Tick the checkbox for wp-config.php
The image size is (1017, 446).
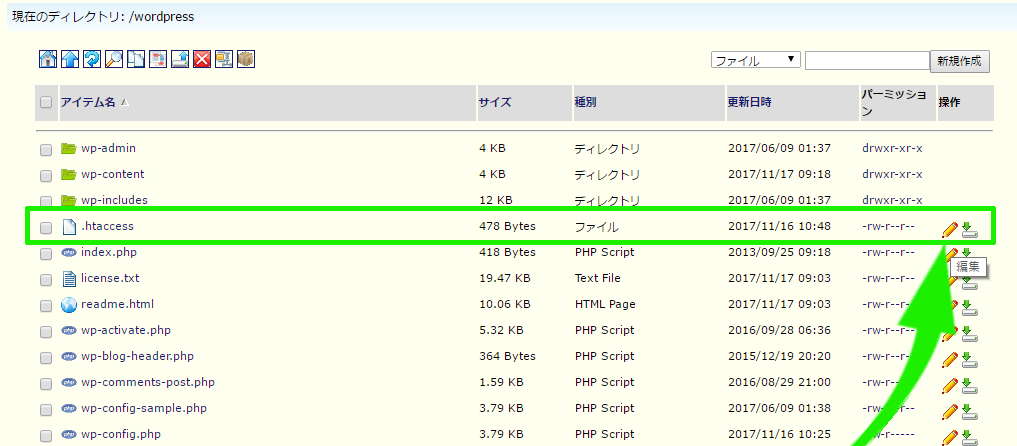(46, 436)
